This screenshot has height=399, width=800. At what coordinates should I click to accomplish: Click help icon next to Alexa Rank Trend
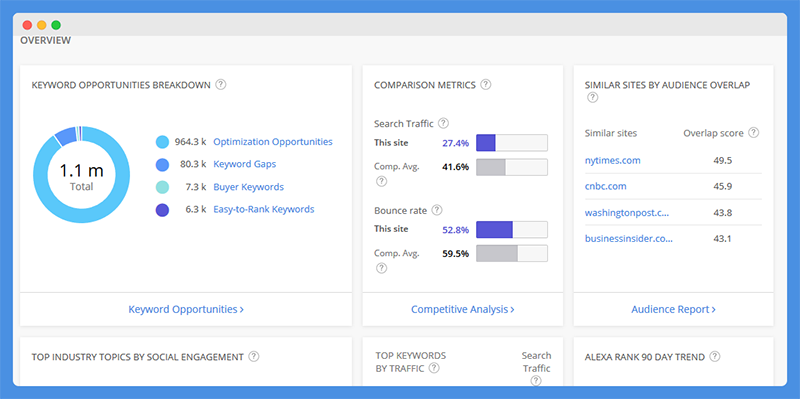pyautogui.click(x=715, y=357)
